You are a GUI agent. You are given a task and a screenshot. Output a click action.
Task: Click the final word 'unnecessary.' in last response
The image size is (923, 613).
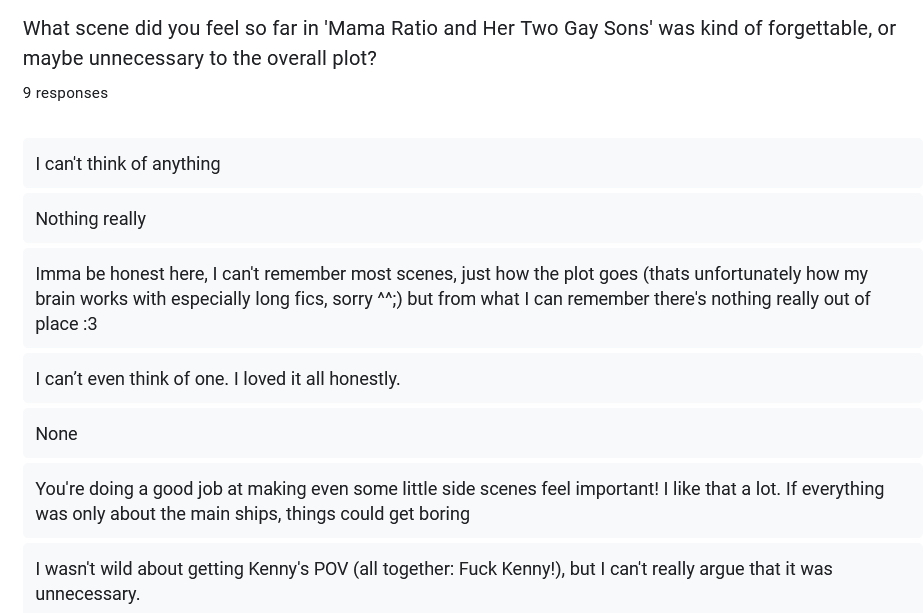(88, 594)
